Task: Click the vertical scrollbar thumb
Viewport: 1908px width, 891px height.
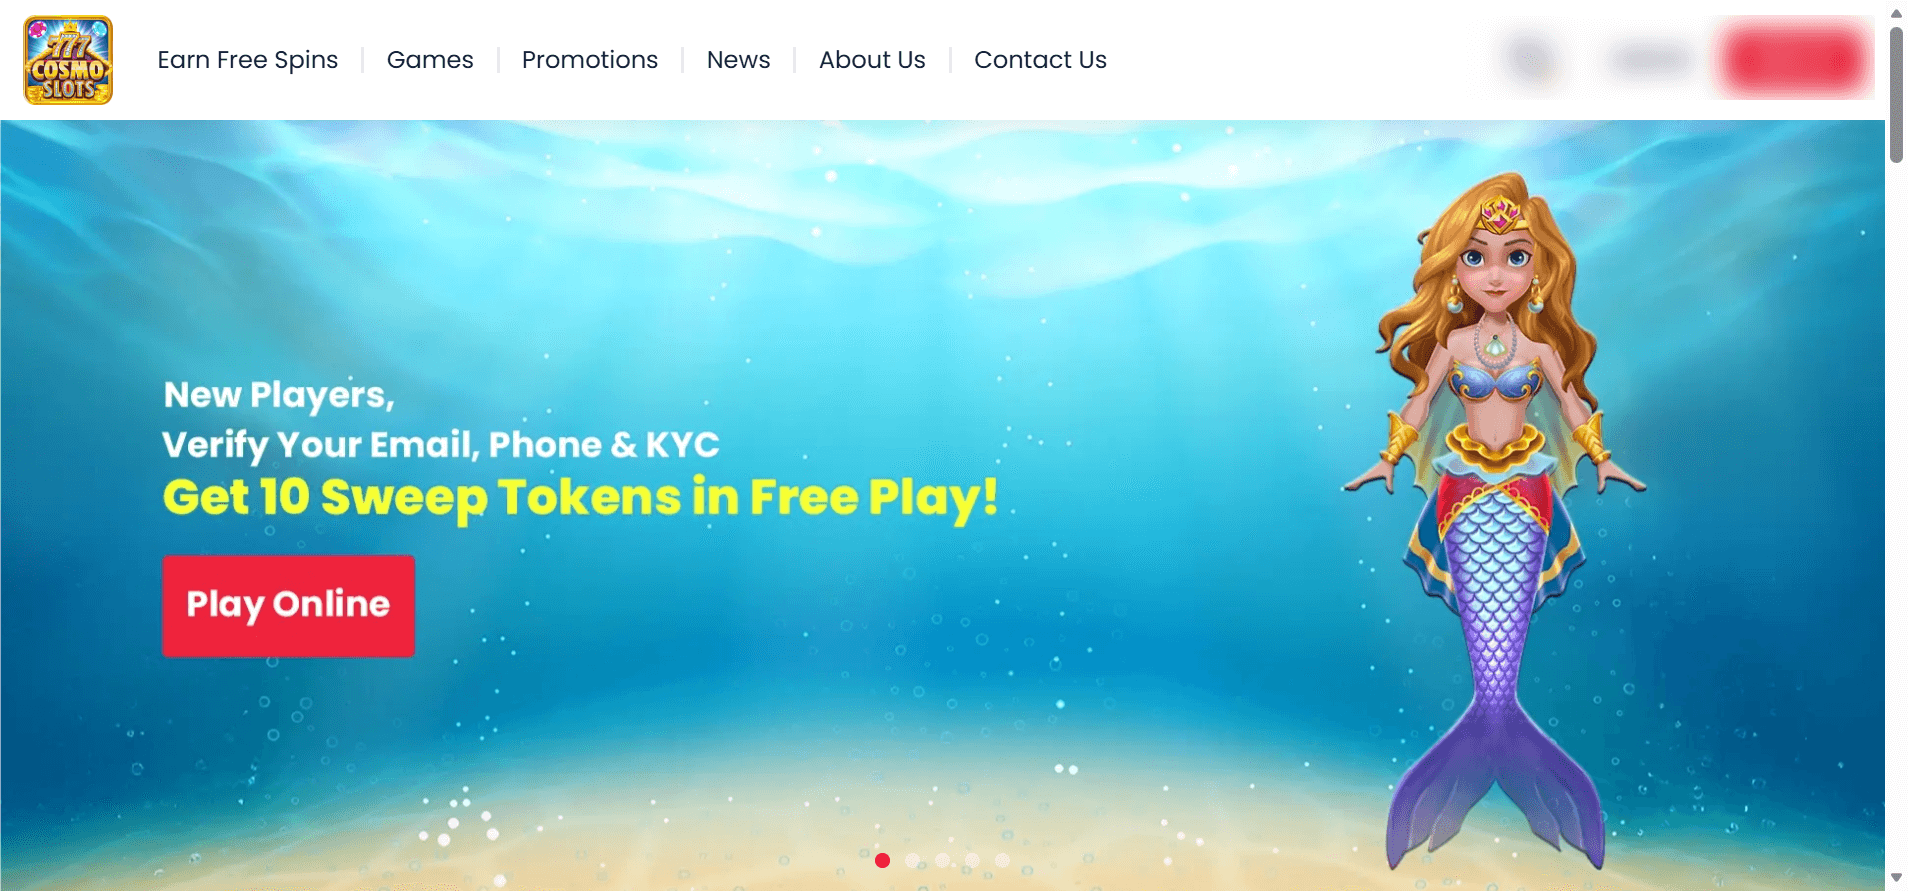Action: click(x=1896, y=94)
